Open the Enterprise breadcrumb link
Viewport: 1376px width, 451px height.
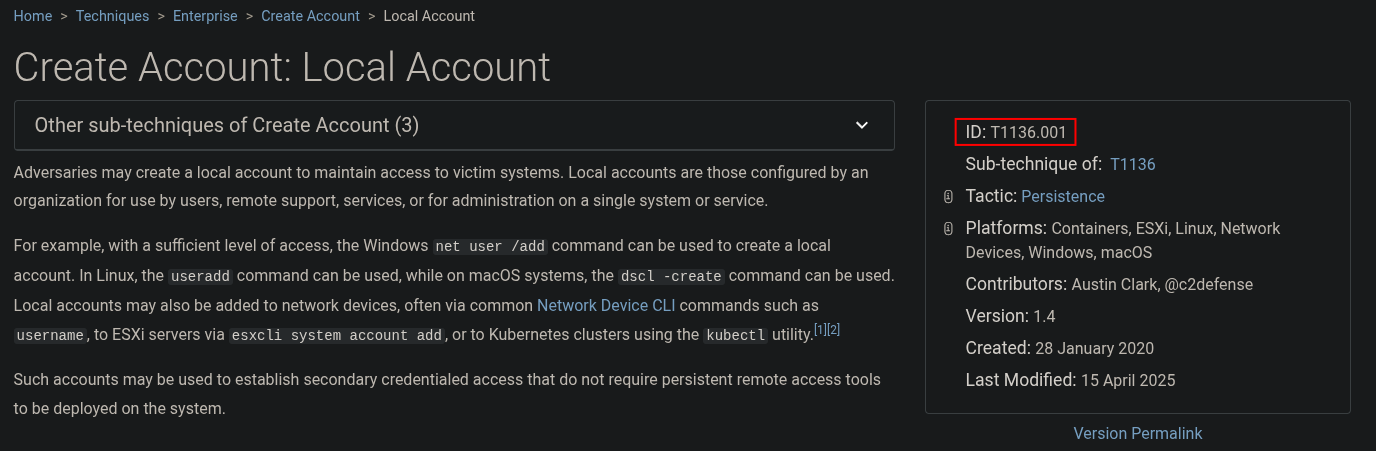tap(205, 16)
